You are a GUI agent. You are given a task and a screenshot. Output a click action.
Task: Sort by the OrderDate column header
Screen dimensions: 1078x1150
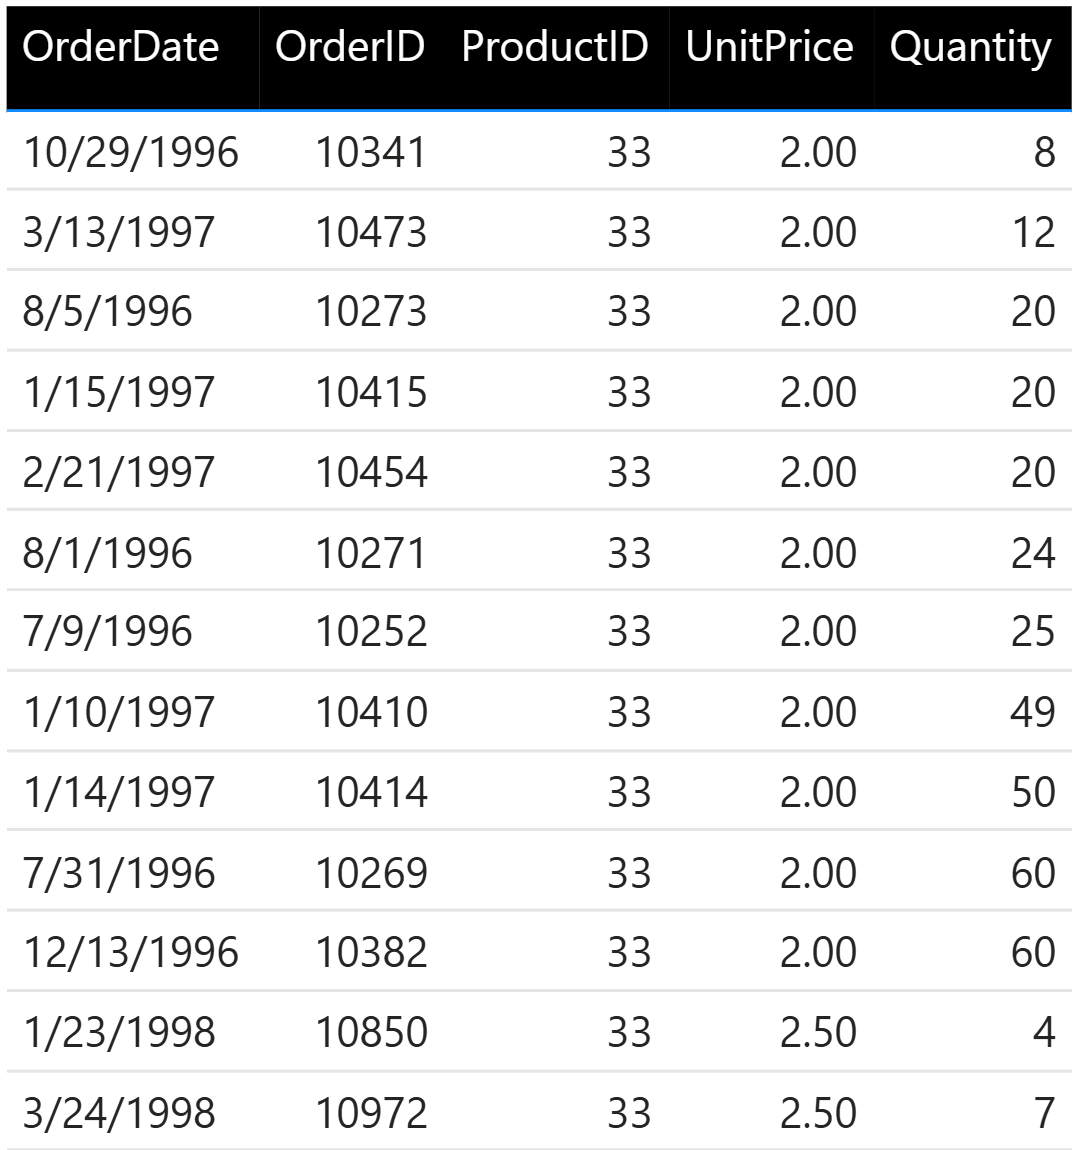pyautogui.click(x=121, y=47)
